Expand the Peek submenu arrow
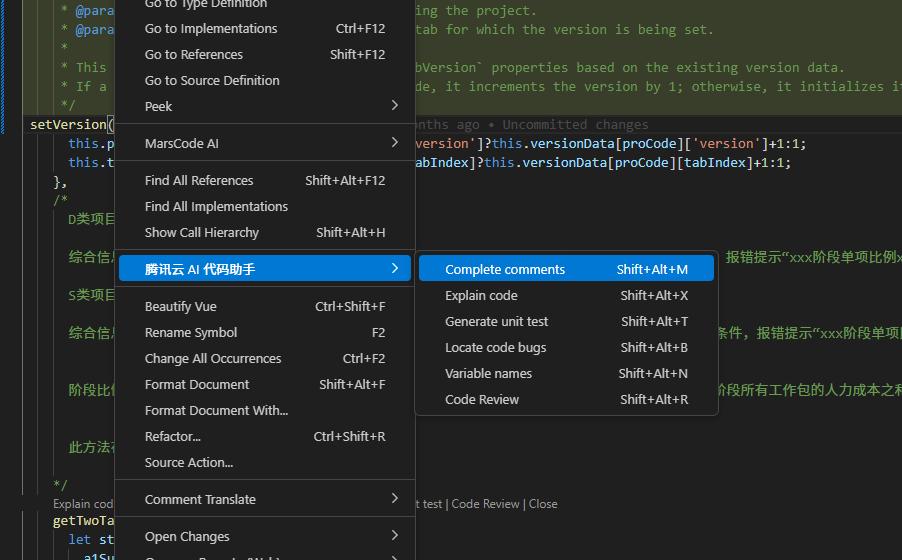902x560 pixels. pos(395,105)
